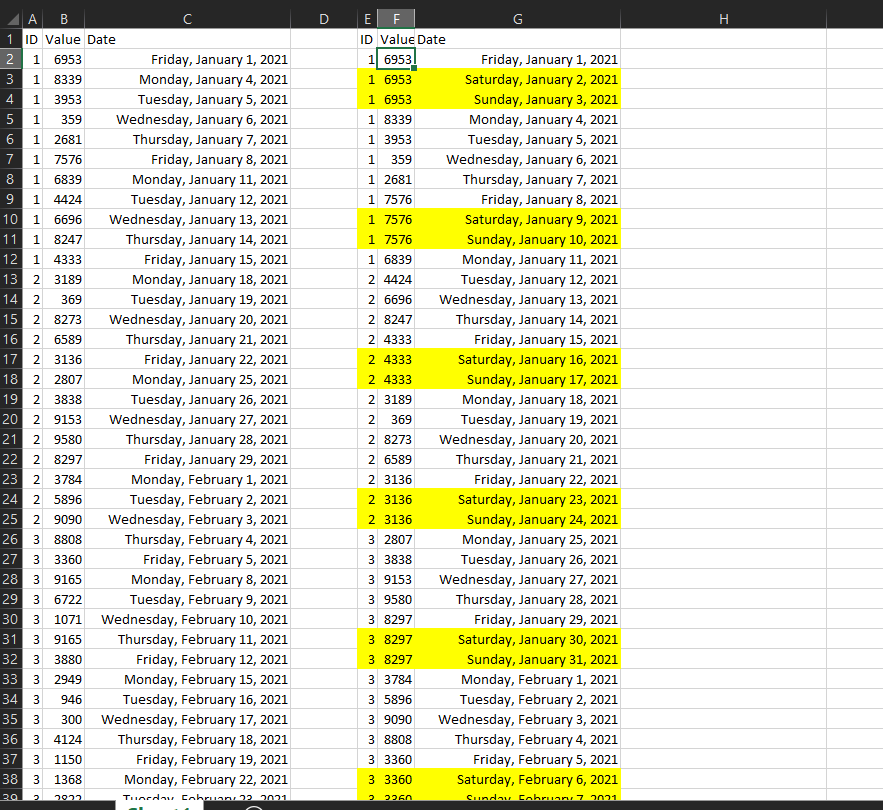Image resolution: width=883 pixels, height=810 pixels.
Task: Click value cell 1071
Action: [64, 619]
